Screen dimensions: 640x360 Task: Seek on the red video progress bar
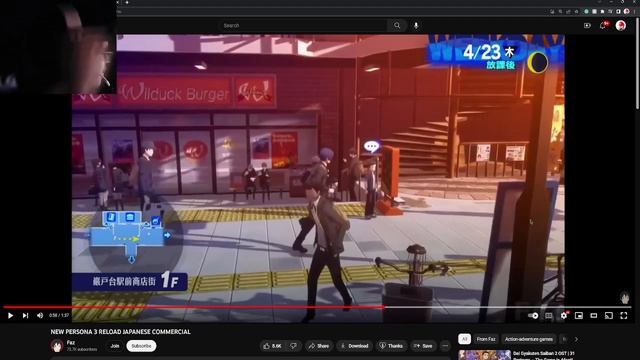(194, 307)
